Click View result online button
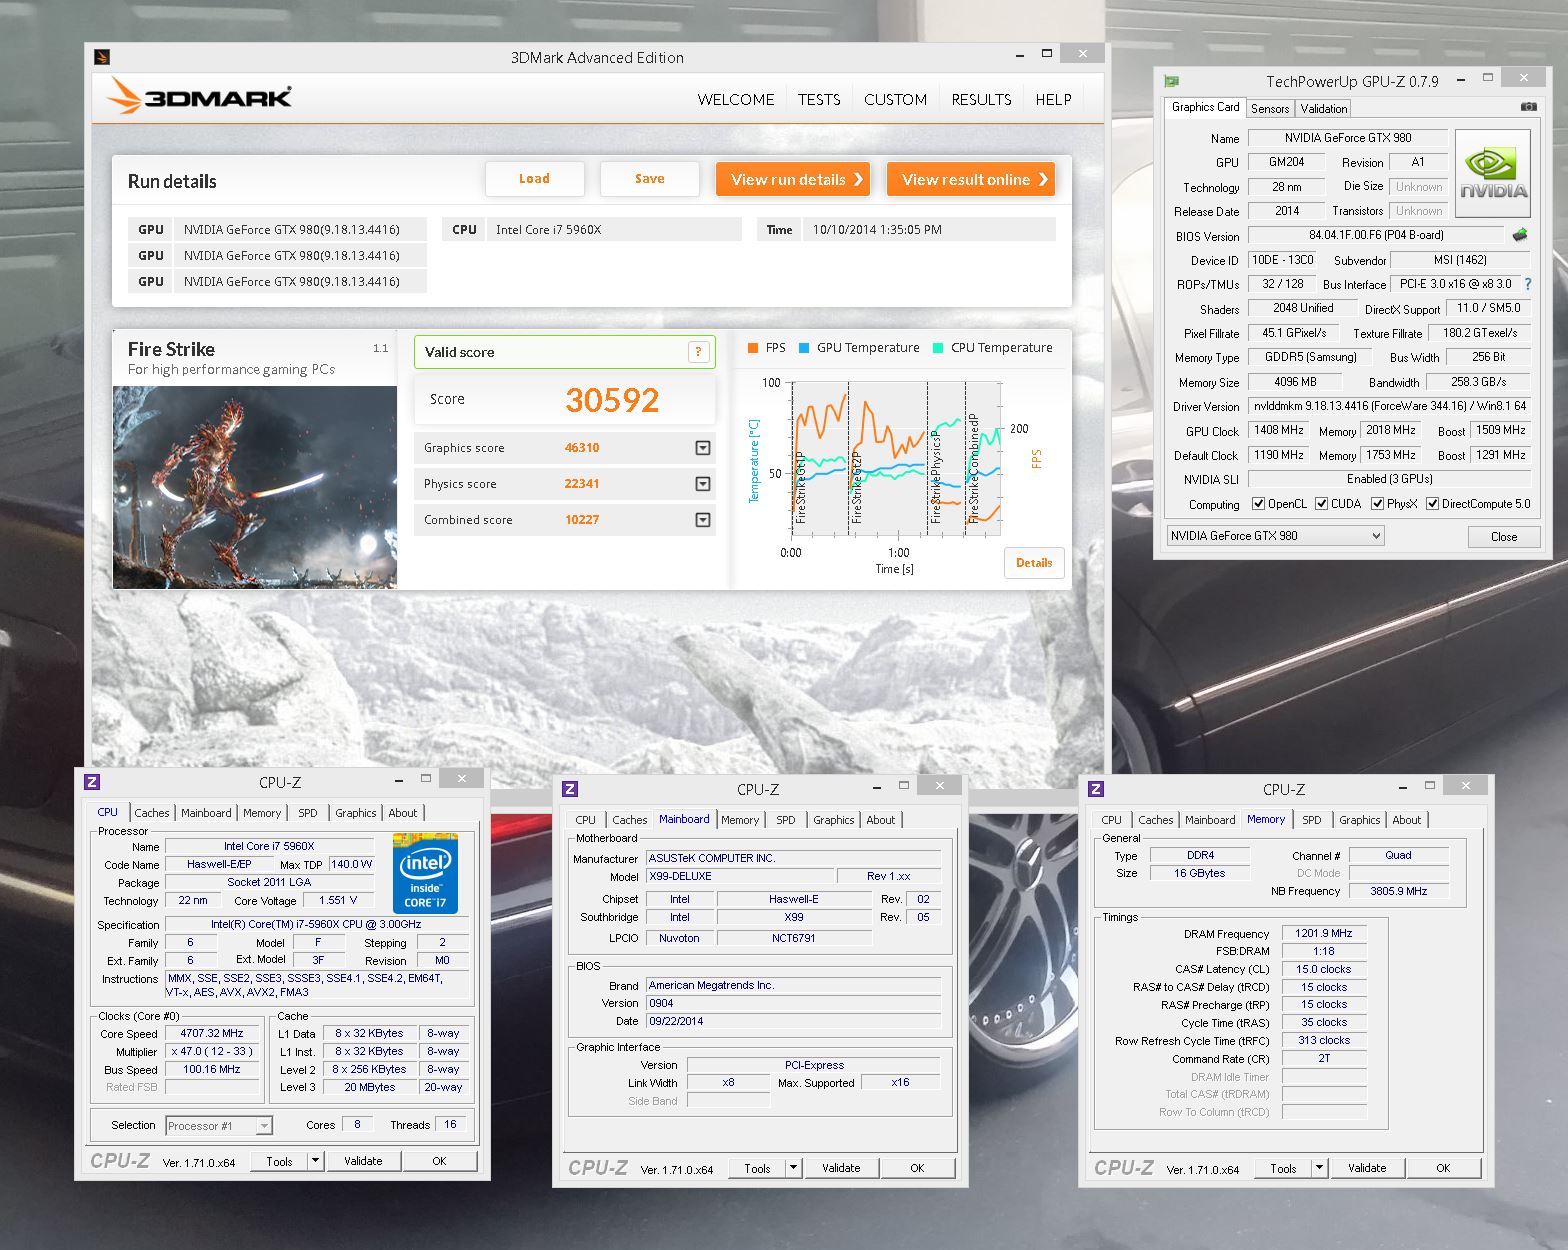 coord(971,180)
